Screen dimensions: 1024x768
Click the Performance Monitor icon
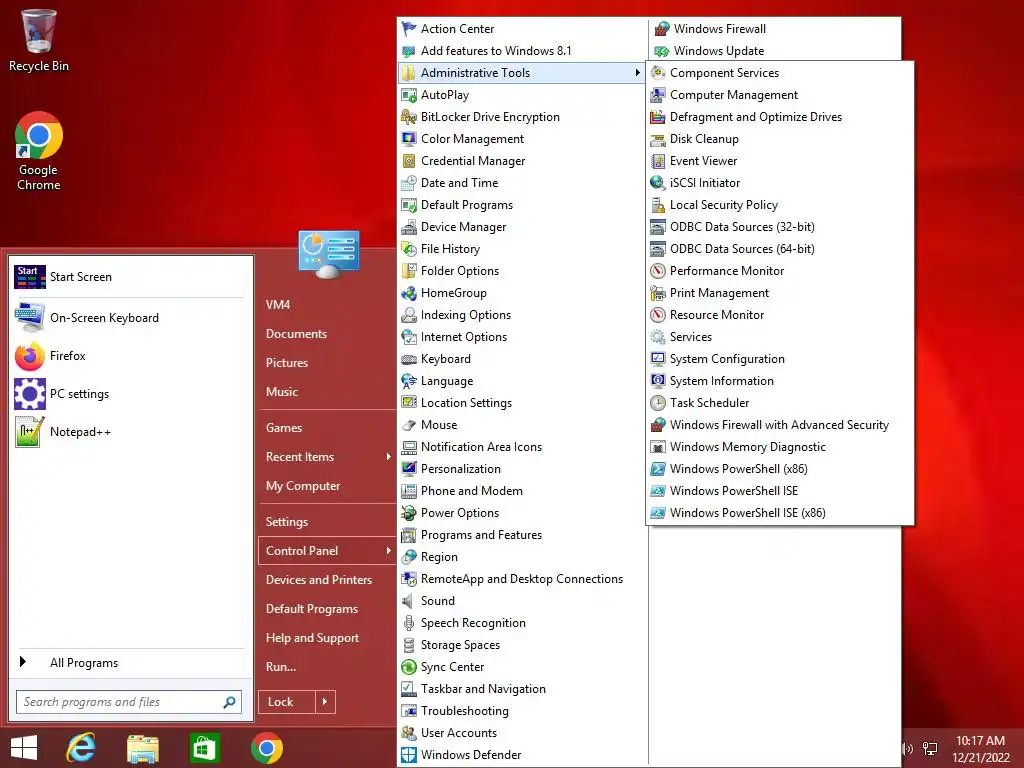coord(658,271)
